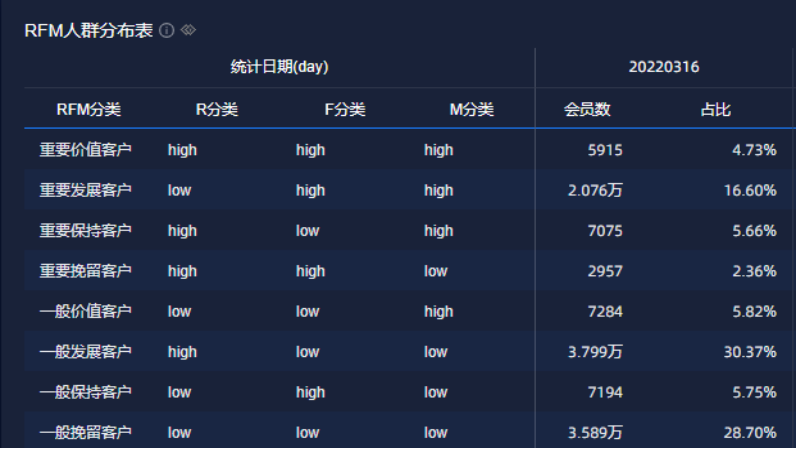Click the double-diamond icon next to the title
Viewport: 798px width, 450px height.
pyautogui.click(x=188, y=31)
